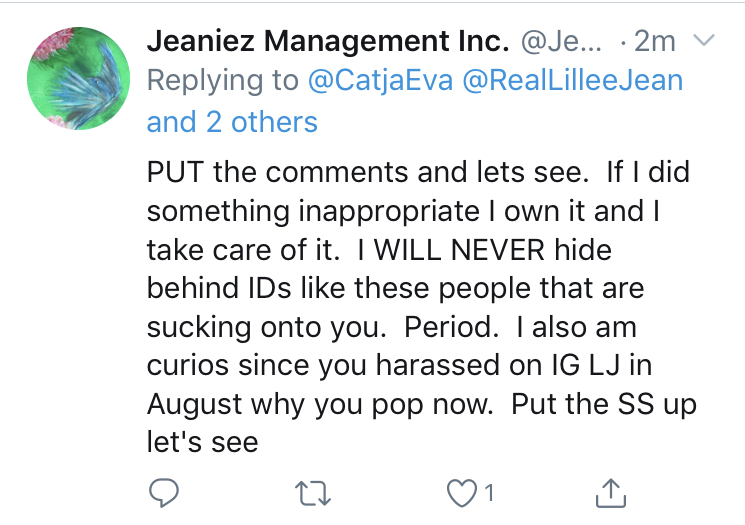Screen dimensions: 745x525
Task: Click the 'August why you pop now' line
Action: pos(320,405)
